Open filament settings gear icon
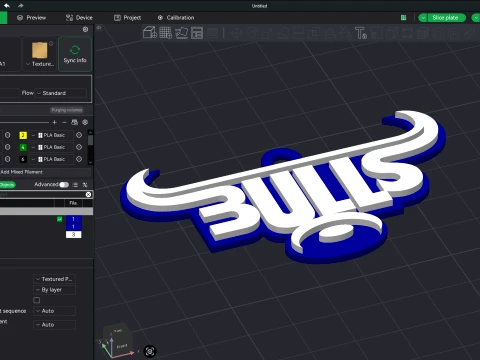The image size is (480, 360). 85,122
